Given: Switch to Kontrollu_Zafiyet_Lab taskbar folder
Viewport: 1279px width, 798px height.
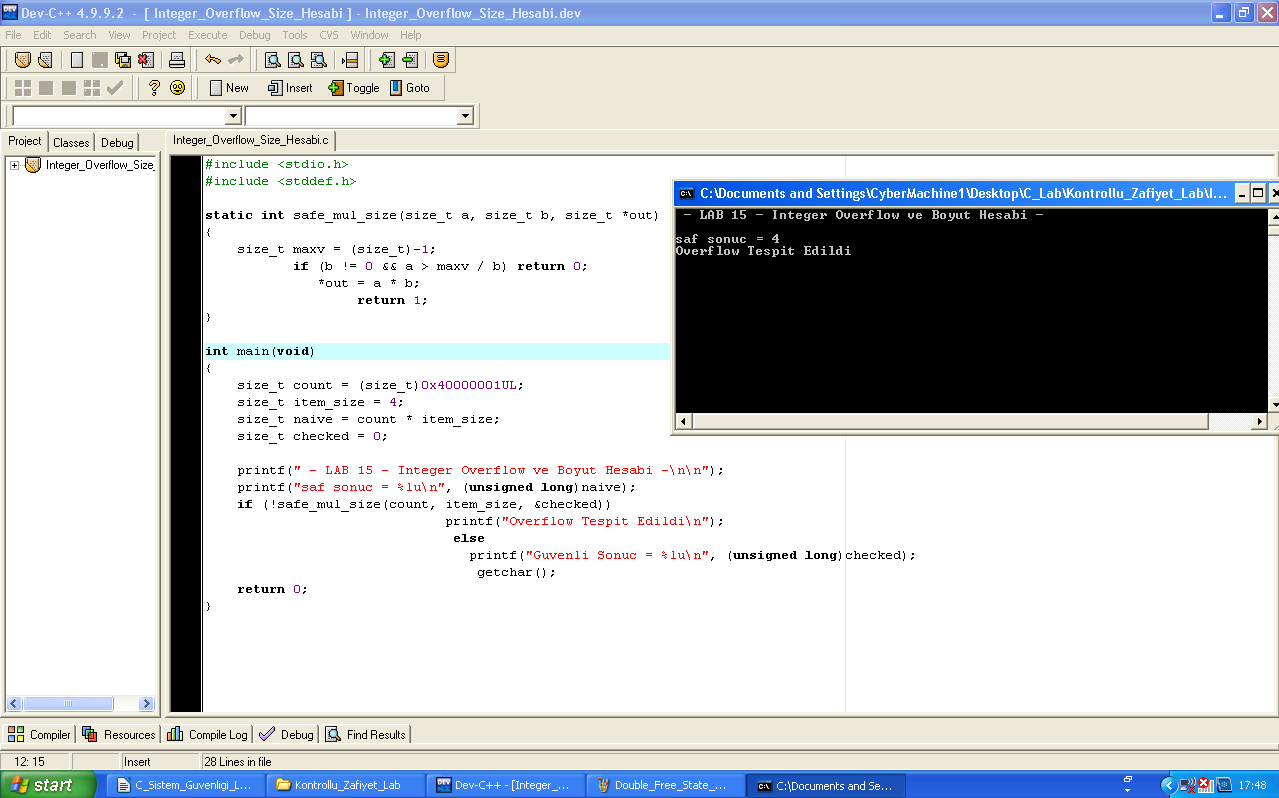Looking at the screenshot, I should (x=346, y=785).
